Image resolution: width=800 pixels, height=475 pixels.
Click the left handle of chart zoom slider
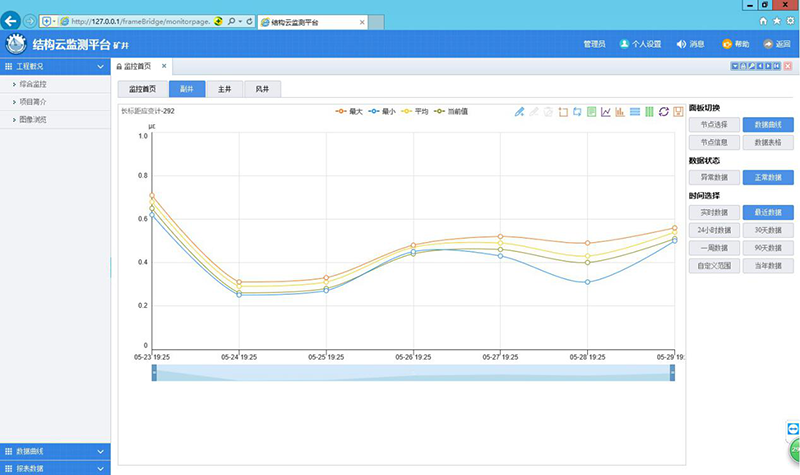pyautogui.click(x=154, y=373)
